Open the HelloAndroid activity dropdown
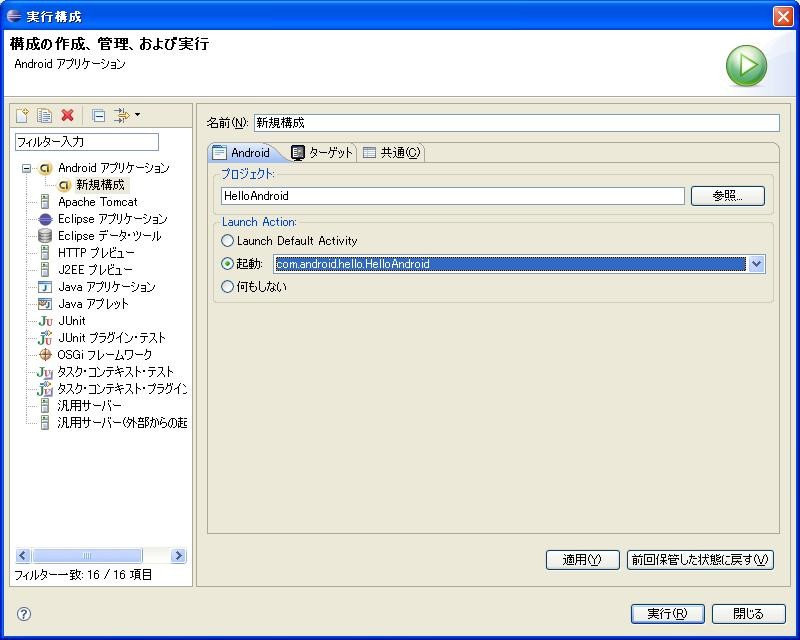 pyautogui.click(x=757, y=263)
